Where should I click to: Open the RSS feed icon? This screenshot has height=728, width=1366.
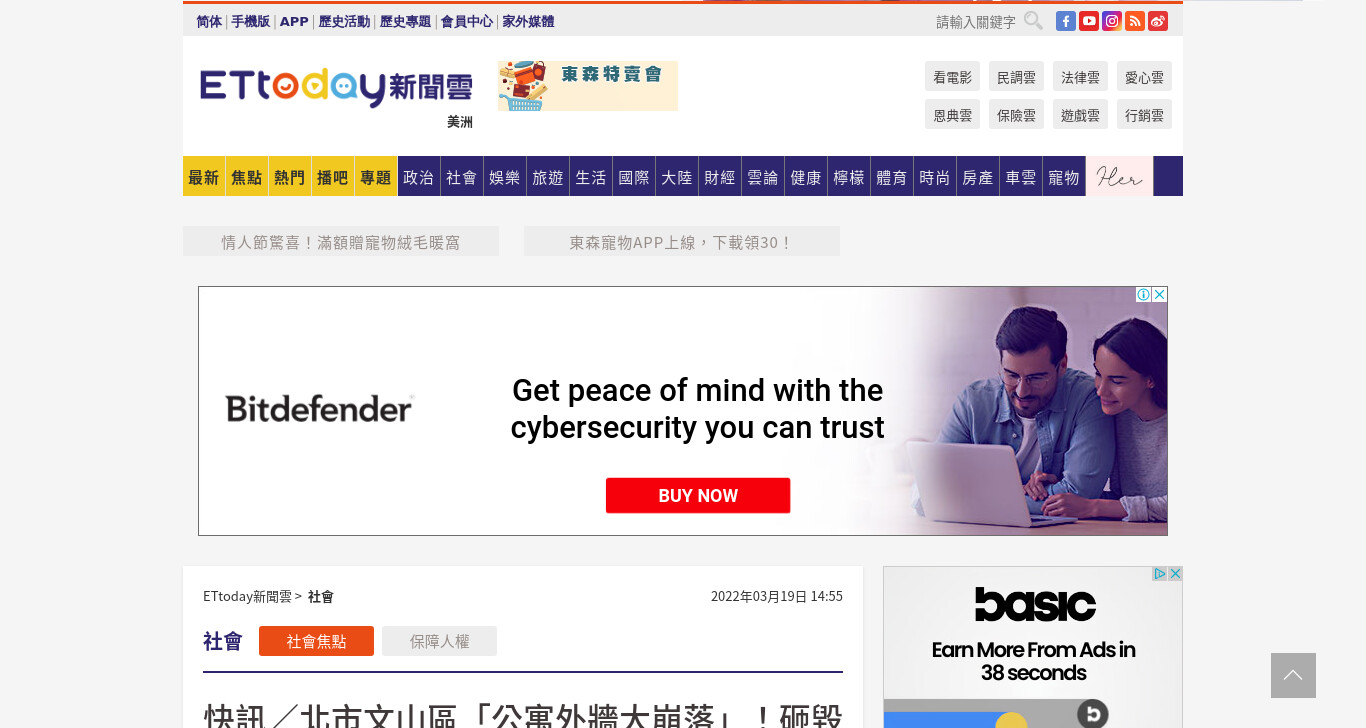click(x=1135, y=21)
